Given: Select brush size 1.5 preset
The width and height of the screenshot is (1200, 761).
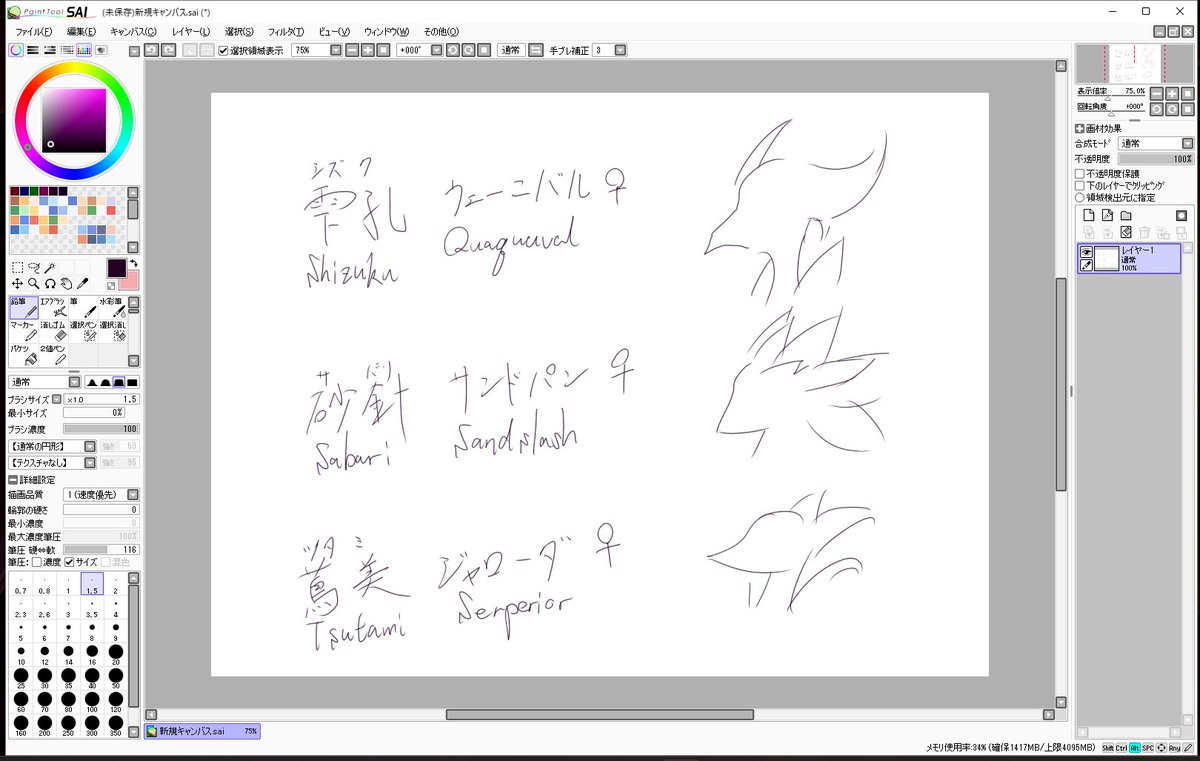Looking at the screenshot, I should tap(92, 584).
